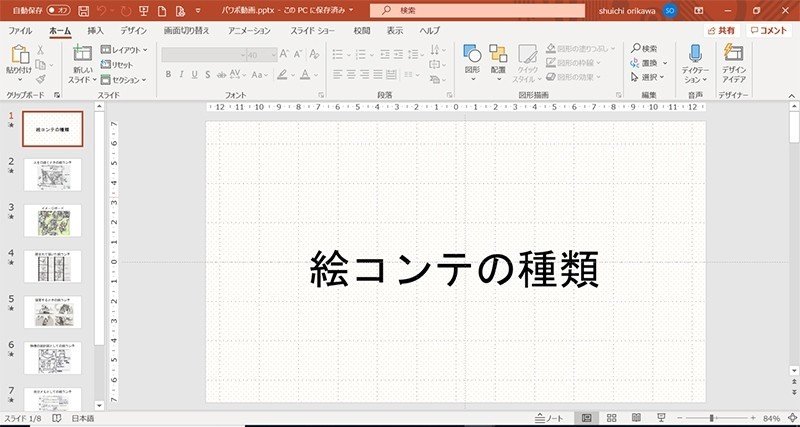Click the numbered list icon
The height and width of the screenshot is (427, 800).
(x=361, y=54)
